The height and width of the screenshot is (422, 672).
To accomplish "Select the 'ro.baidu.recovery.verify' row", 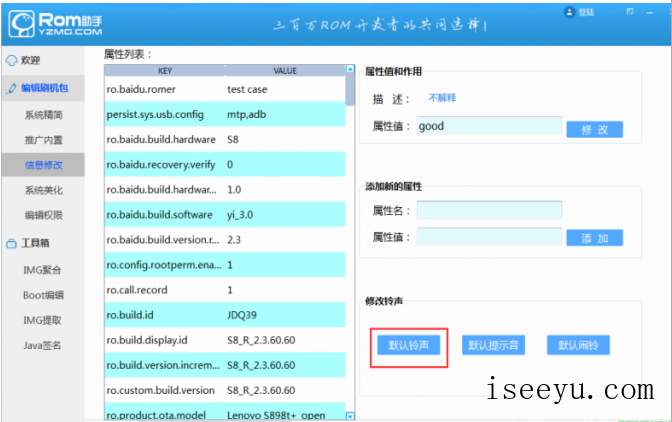I will click(x=225, y=165).
